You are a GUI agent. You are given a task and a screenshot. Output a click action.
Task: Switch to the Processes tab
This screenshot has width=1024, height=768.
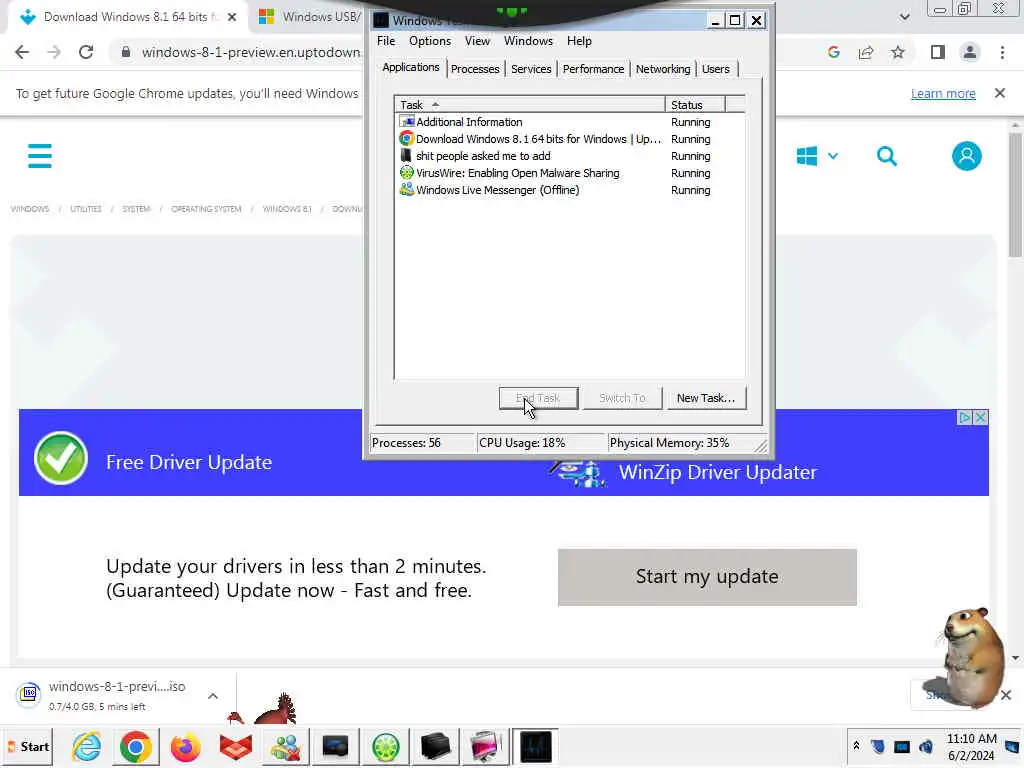475,69
